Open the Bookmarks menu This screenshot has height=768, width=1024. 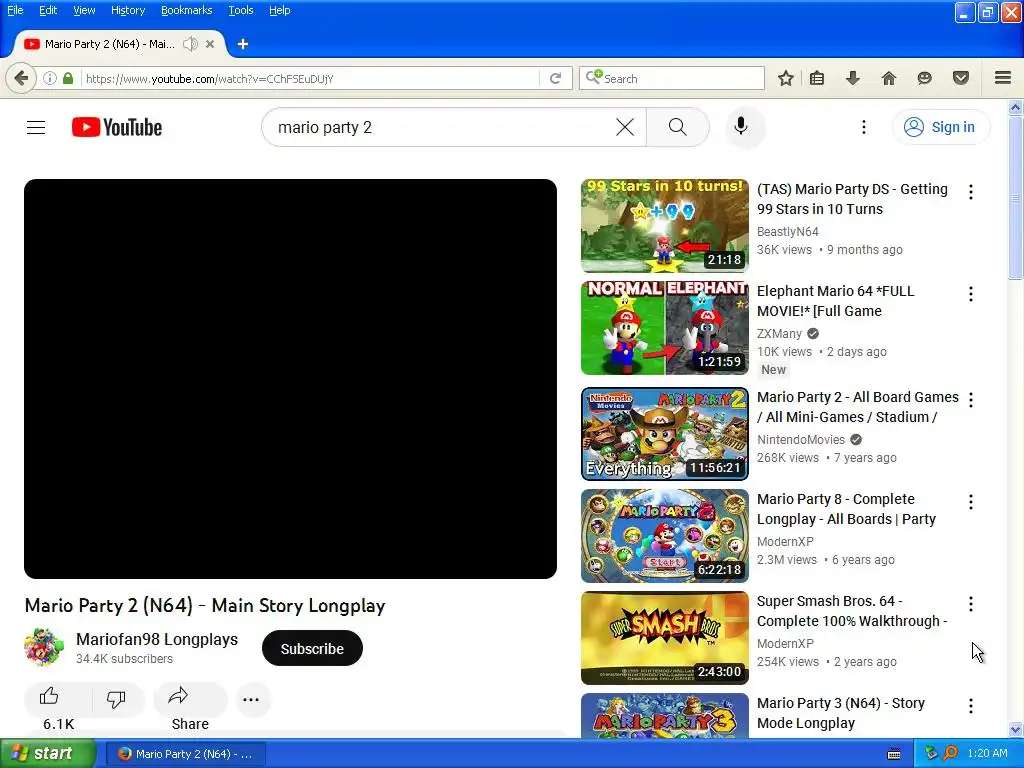pos(186,10)
